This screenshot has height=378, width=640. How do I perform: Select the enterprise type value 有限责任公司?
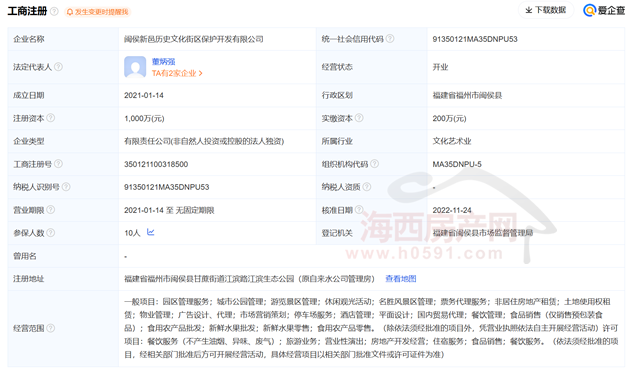tap(204, 141)
